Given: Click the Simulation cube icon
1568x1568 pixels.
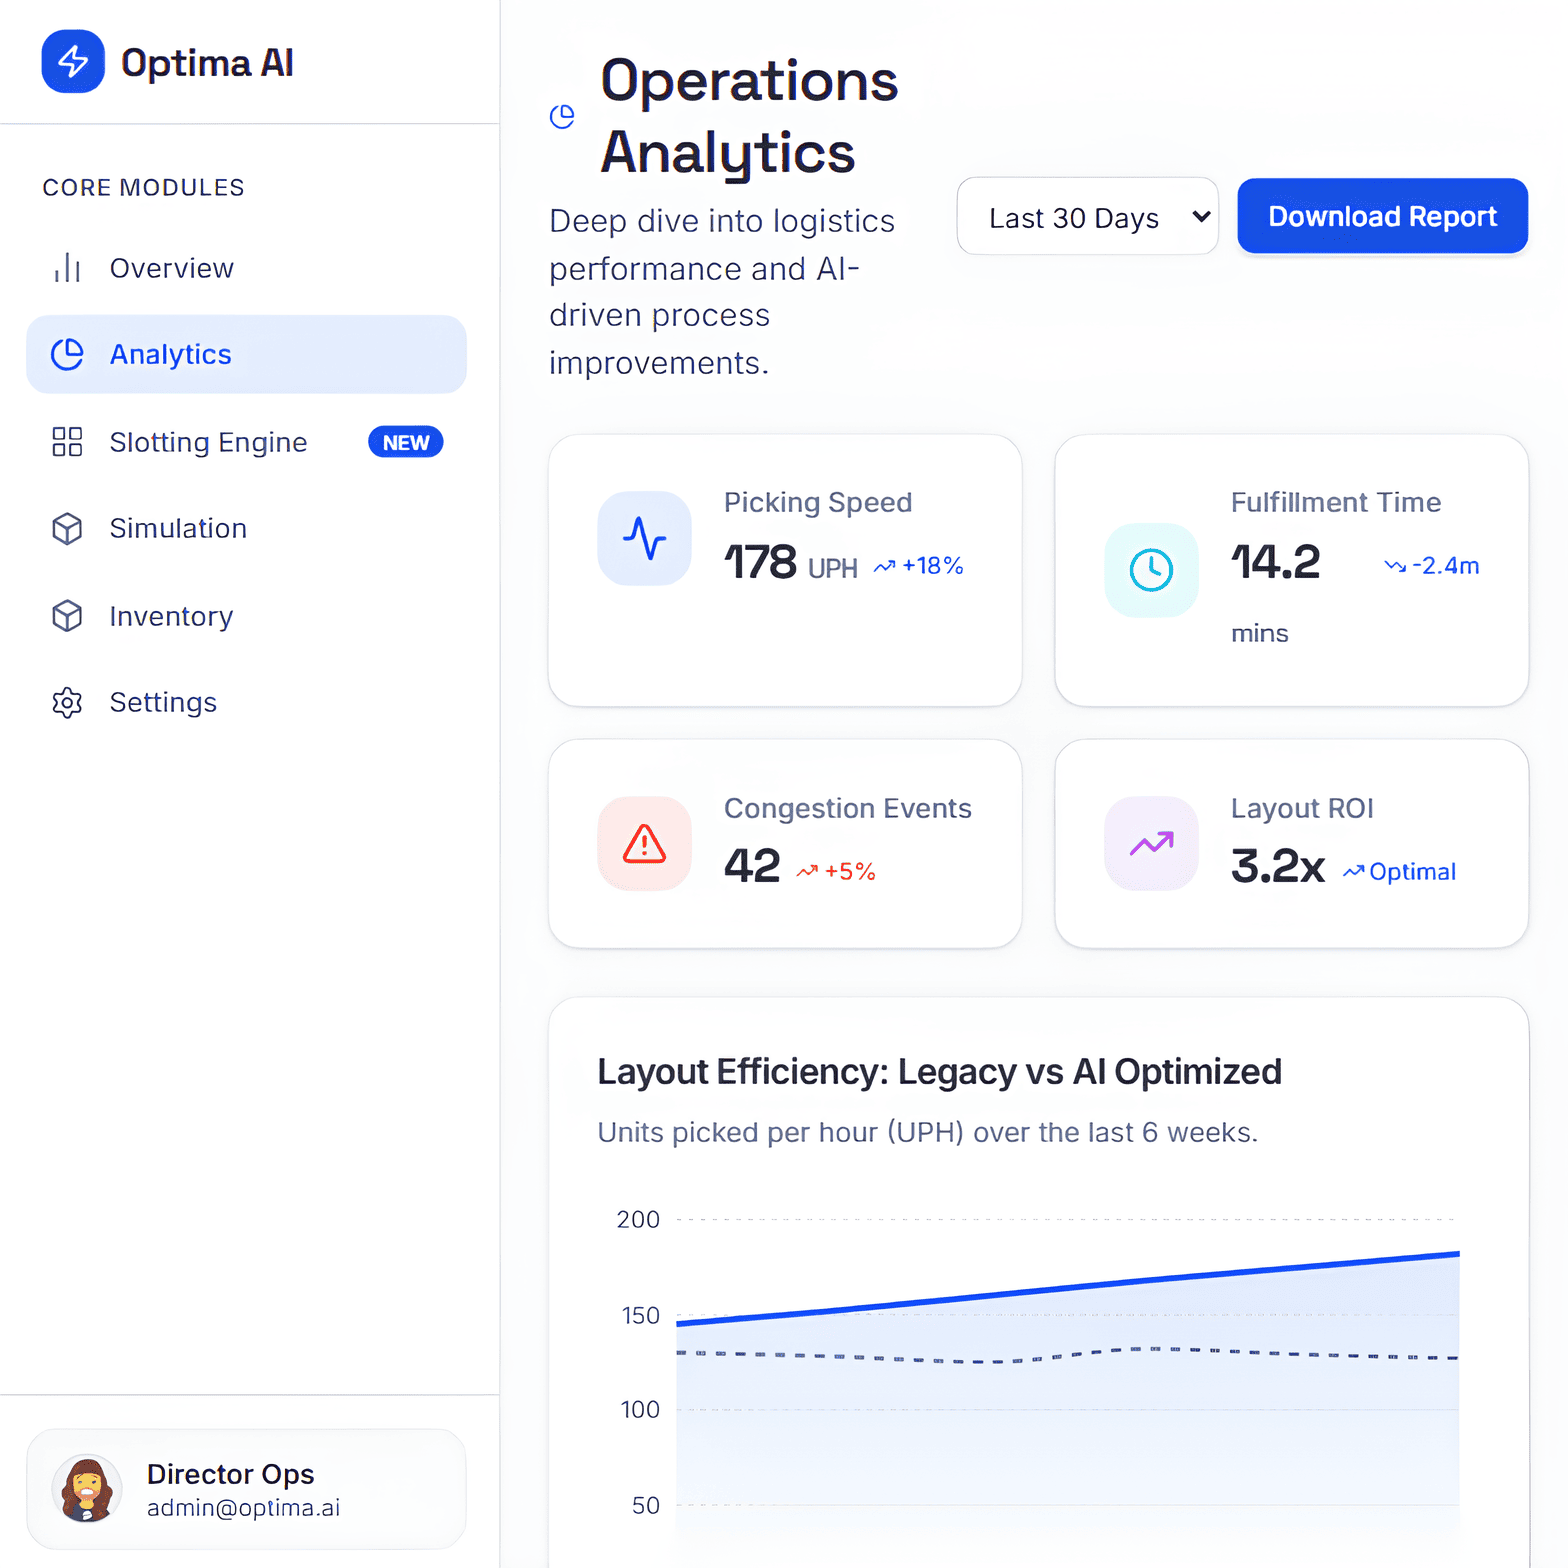Looking at the screenshot, I should 67,529.
